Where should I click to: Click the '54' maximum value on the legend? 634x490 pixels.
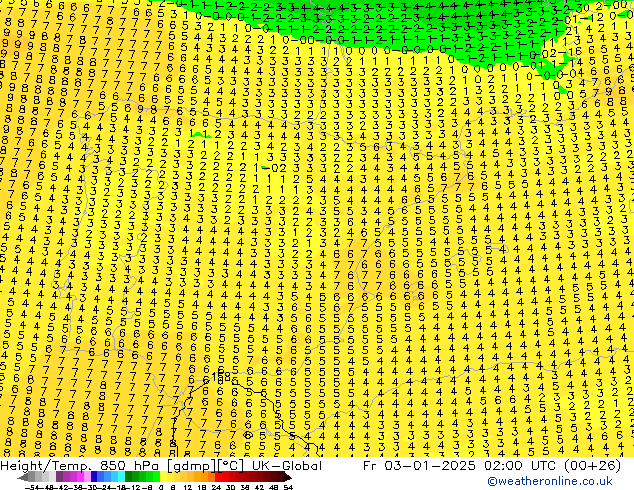coord(288,487)
